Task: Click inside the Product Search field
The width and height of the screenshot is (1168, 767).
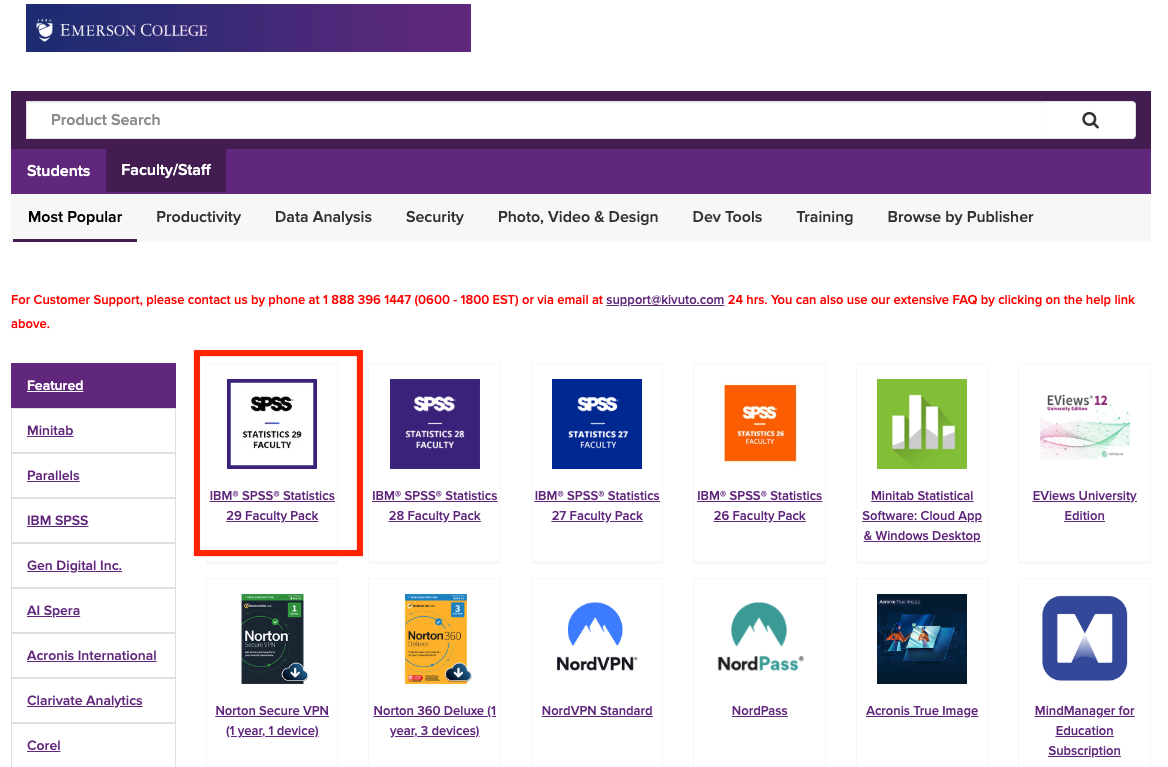Action: tap(400, 119)
